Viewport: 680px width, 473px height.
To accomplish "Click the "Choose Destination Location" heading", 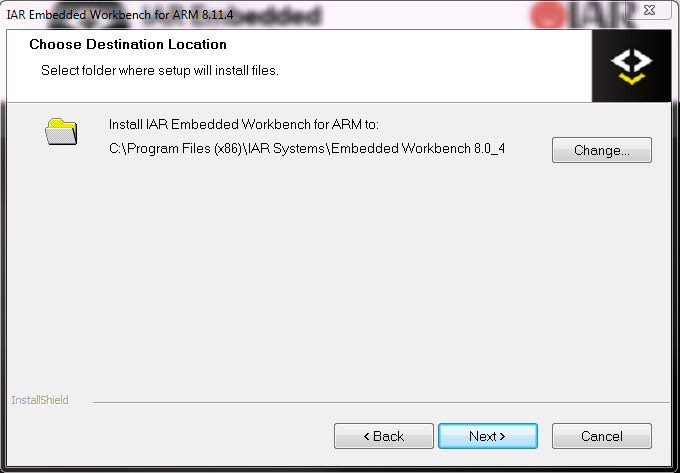I will tap(128, 45).
